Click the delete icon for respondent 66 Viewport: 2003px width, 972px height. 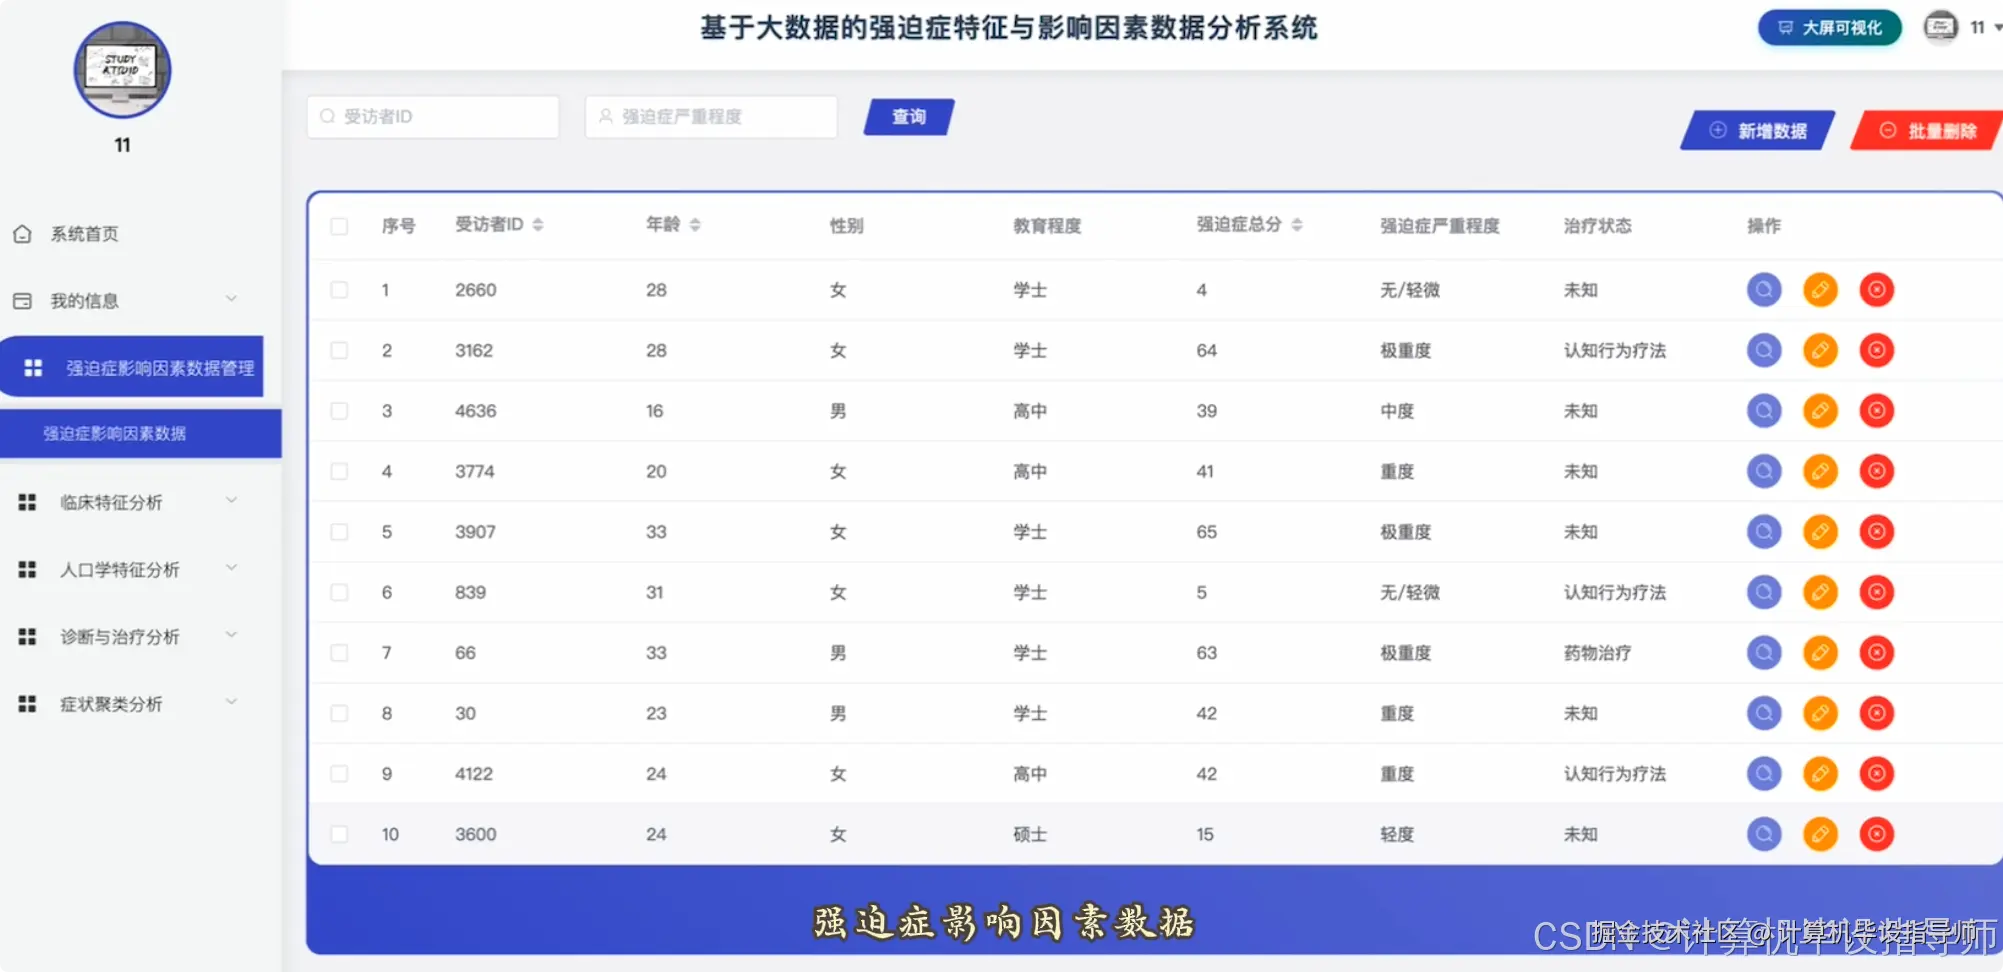coord(1876,652)
